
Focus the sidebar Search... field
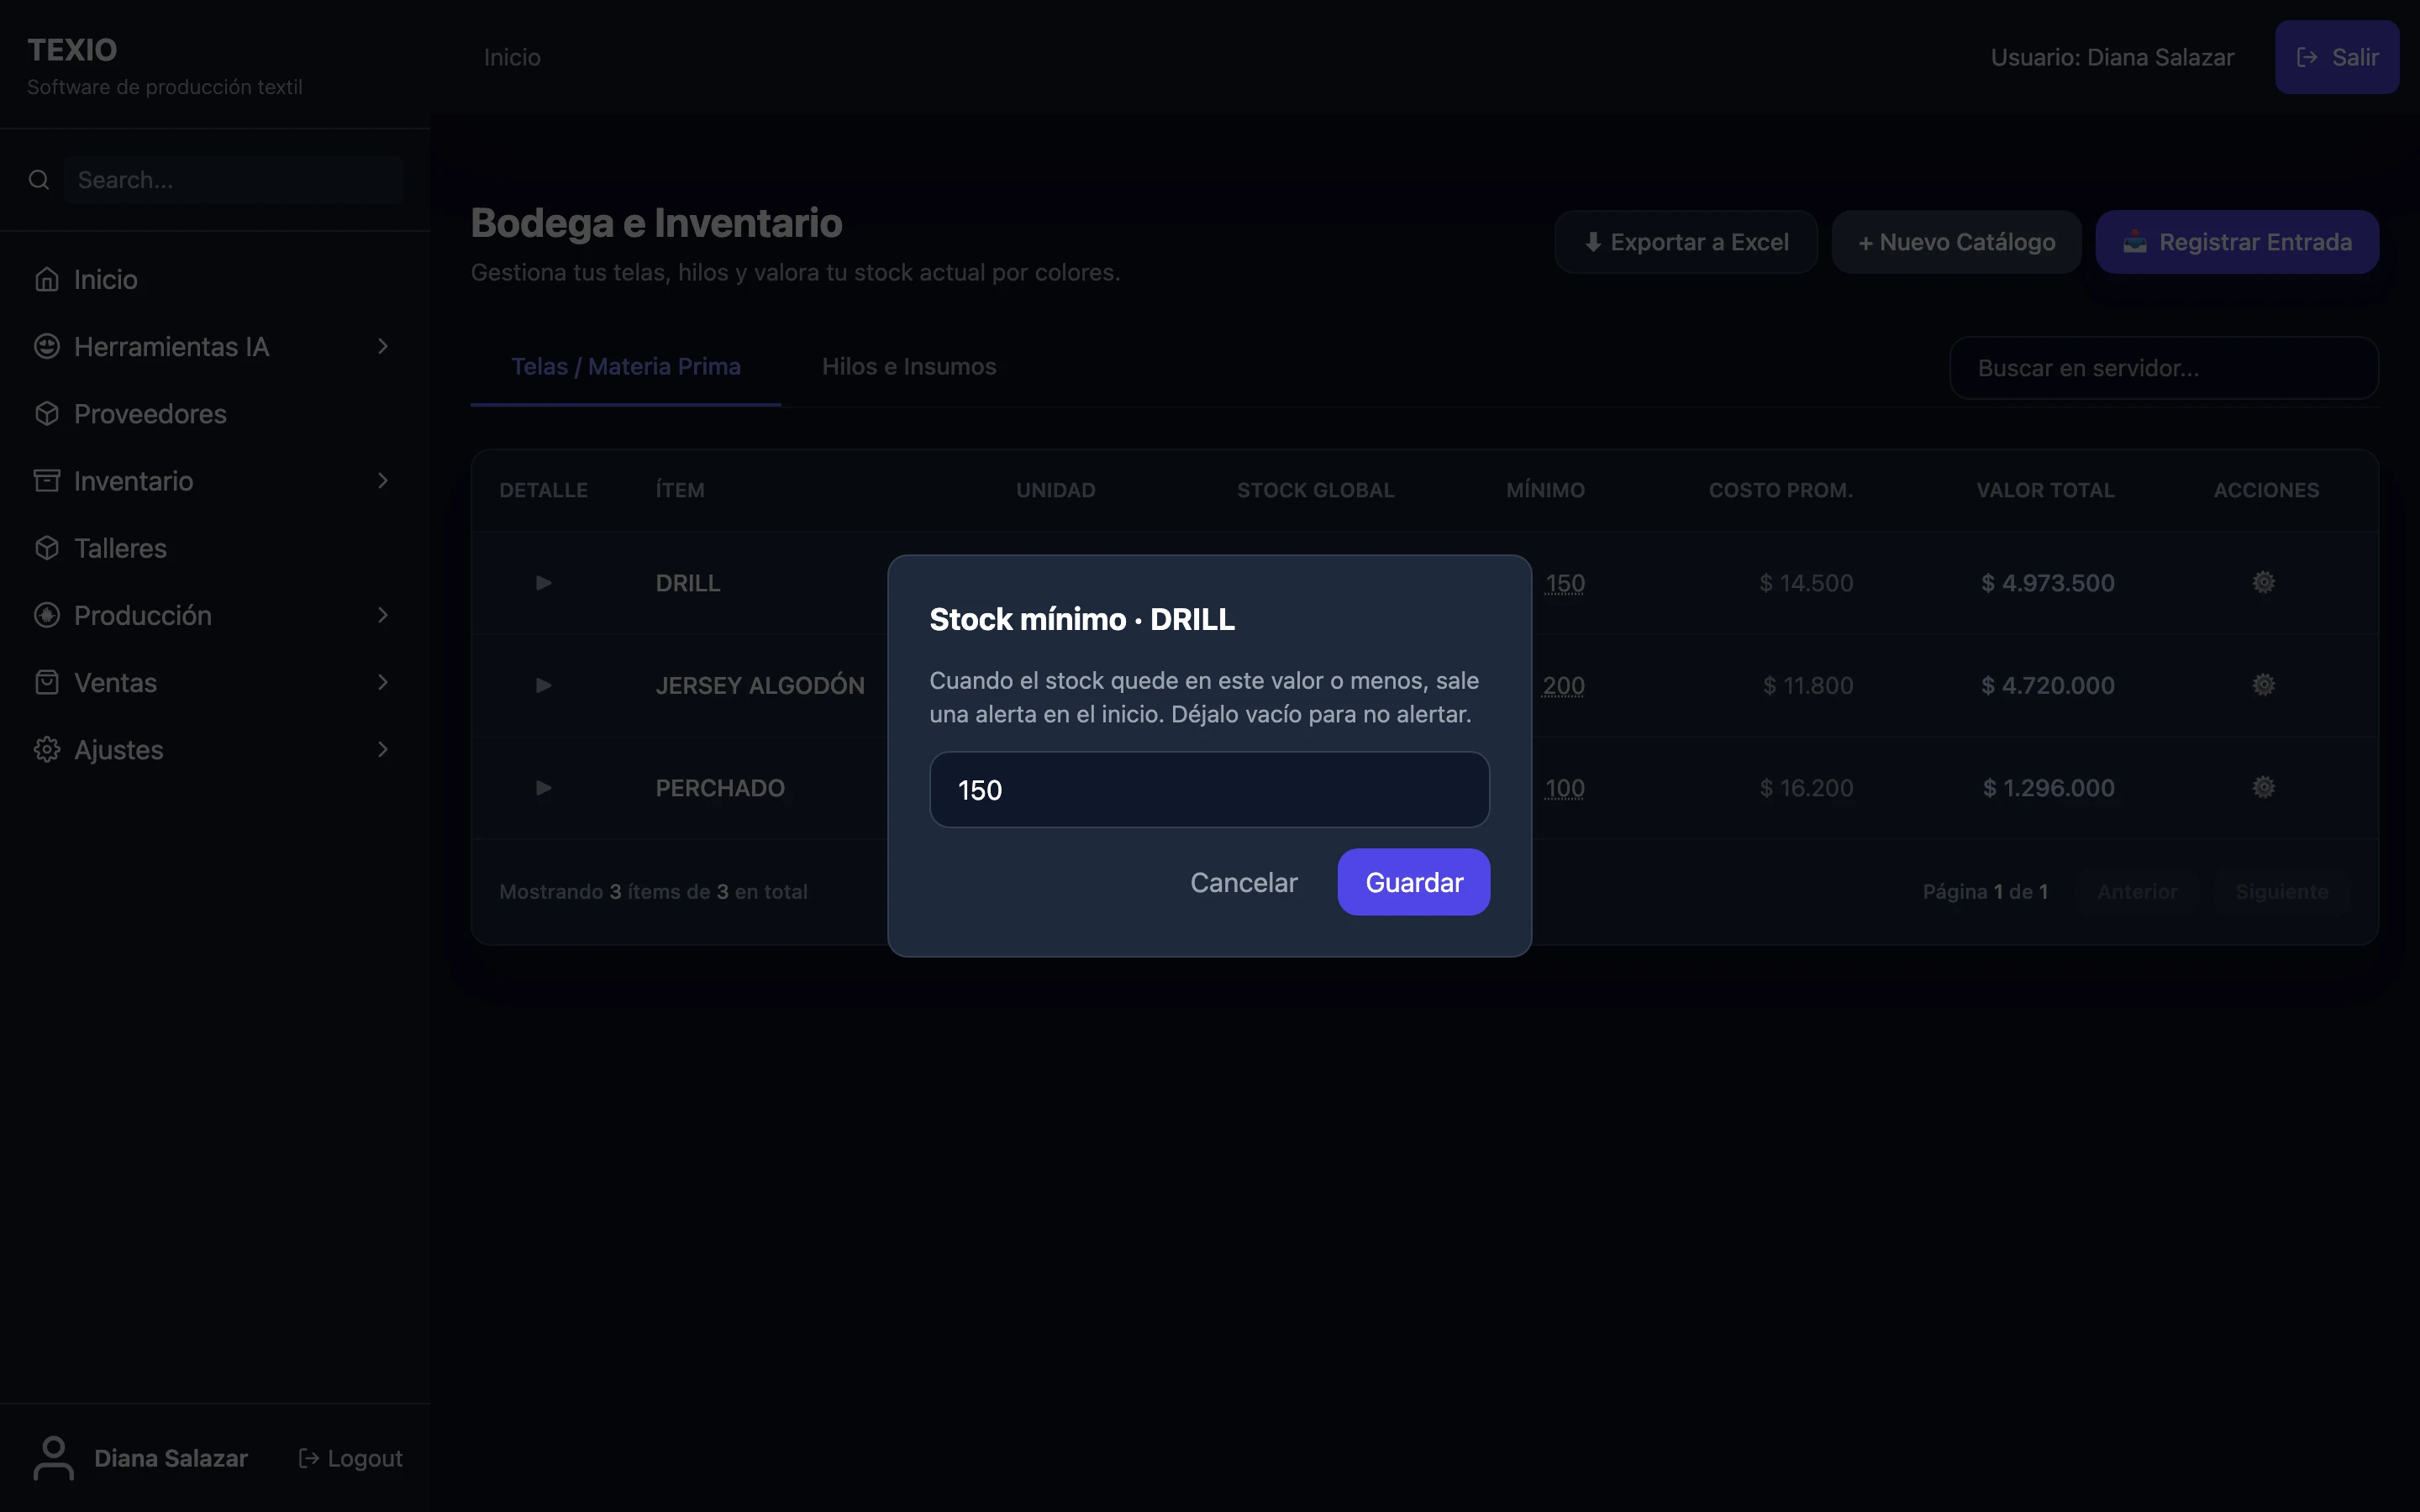[234, 180]
